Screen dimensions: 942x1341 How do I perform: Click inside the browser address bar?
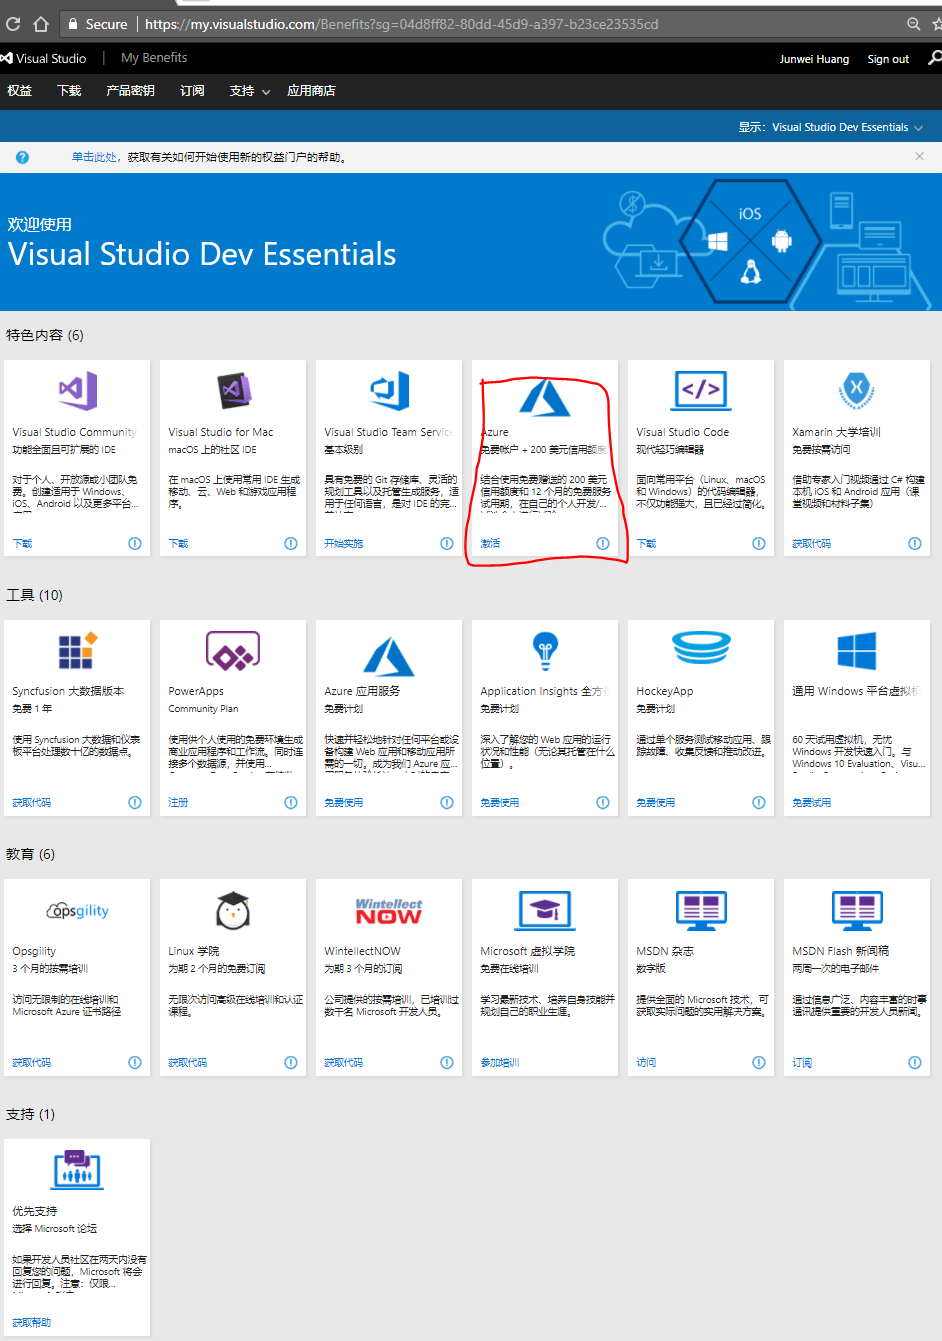tap(400, 23)
